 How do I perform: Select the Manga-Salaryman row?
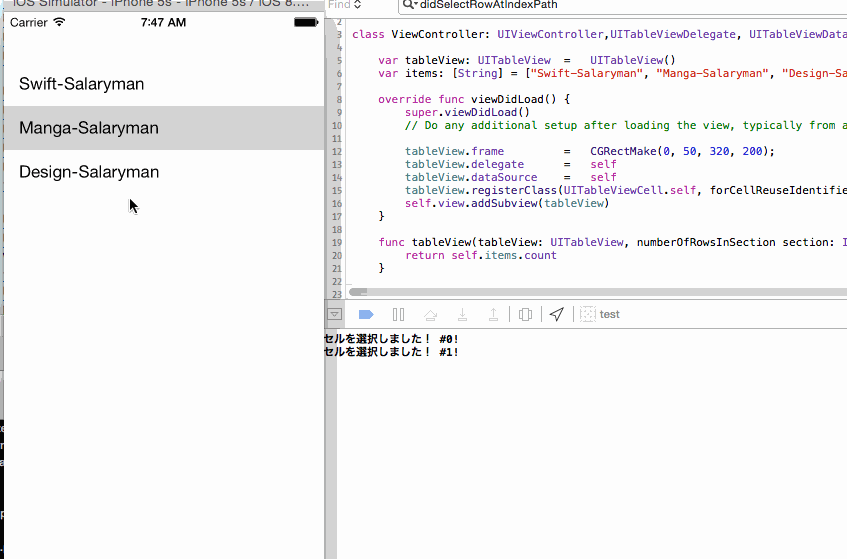pyautogui.click(x=164, y=128)
